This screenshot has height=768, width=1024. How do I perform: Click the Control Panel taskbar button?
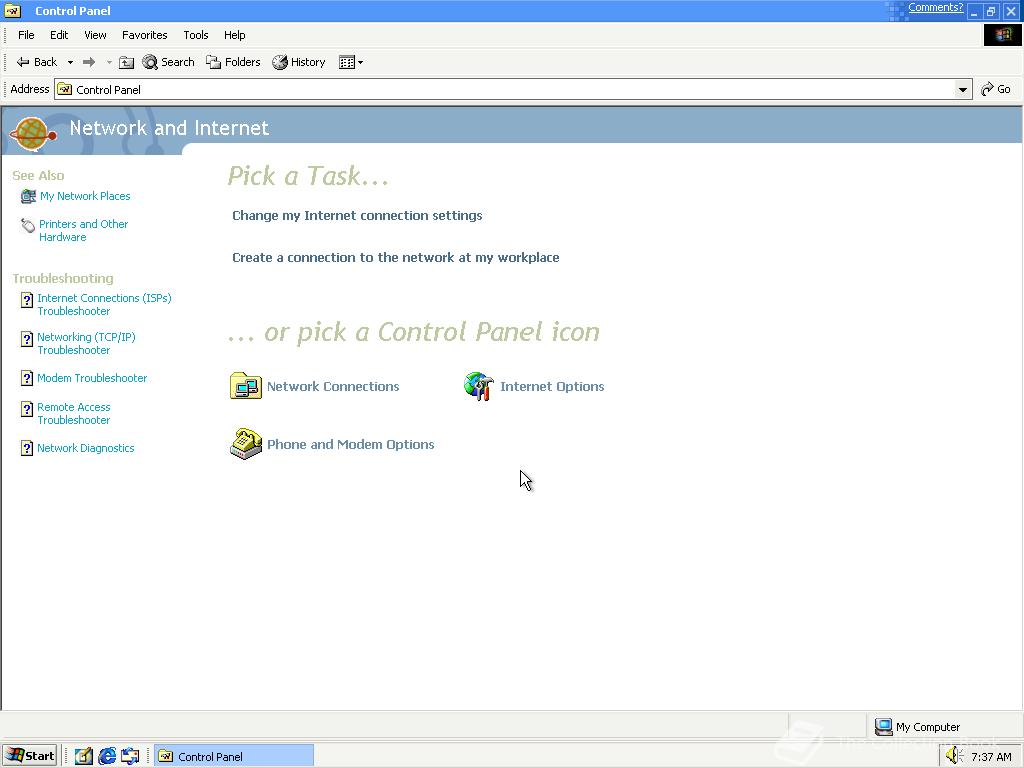[234, 756]
